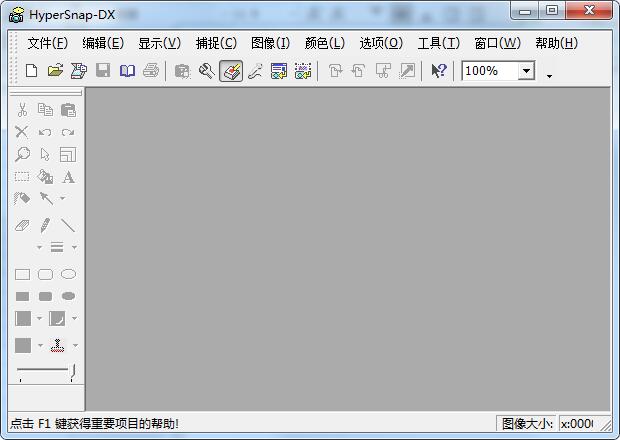Open dropdown left of line style icon
The height and width of the screenshot is (440, 620).
coord(39,247)
